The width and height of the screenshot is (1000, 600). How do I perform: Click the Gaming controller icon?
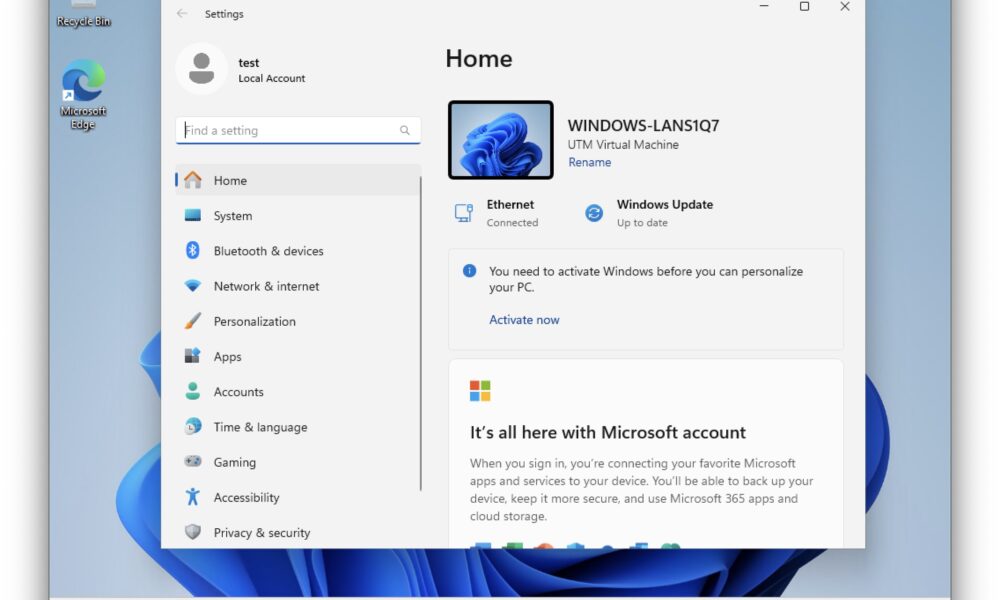[x=193, y=461]
